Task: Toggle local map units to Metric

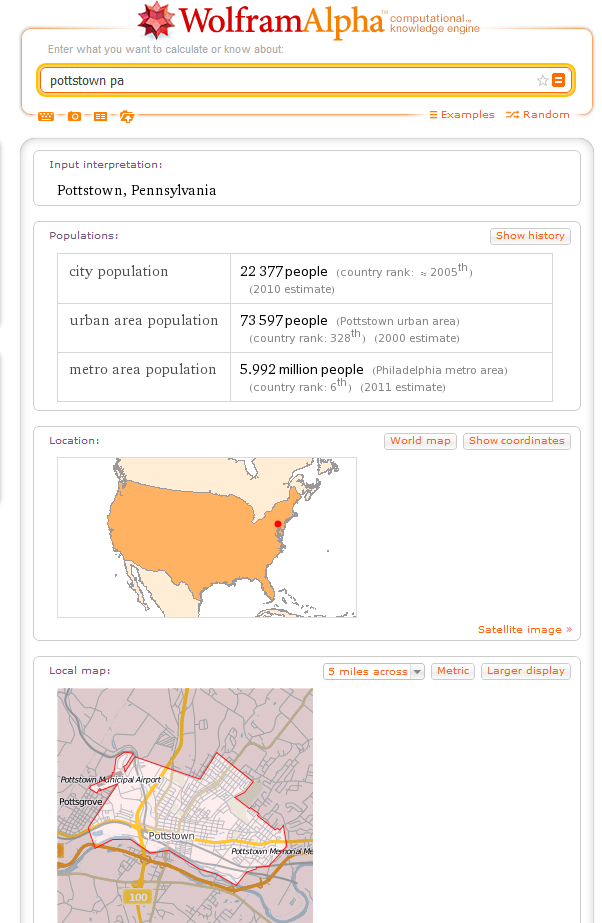Action: [453, 671]
